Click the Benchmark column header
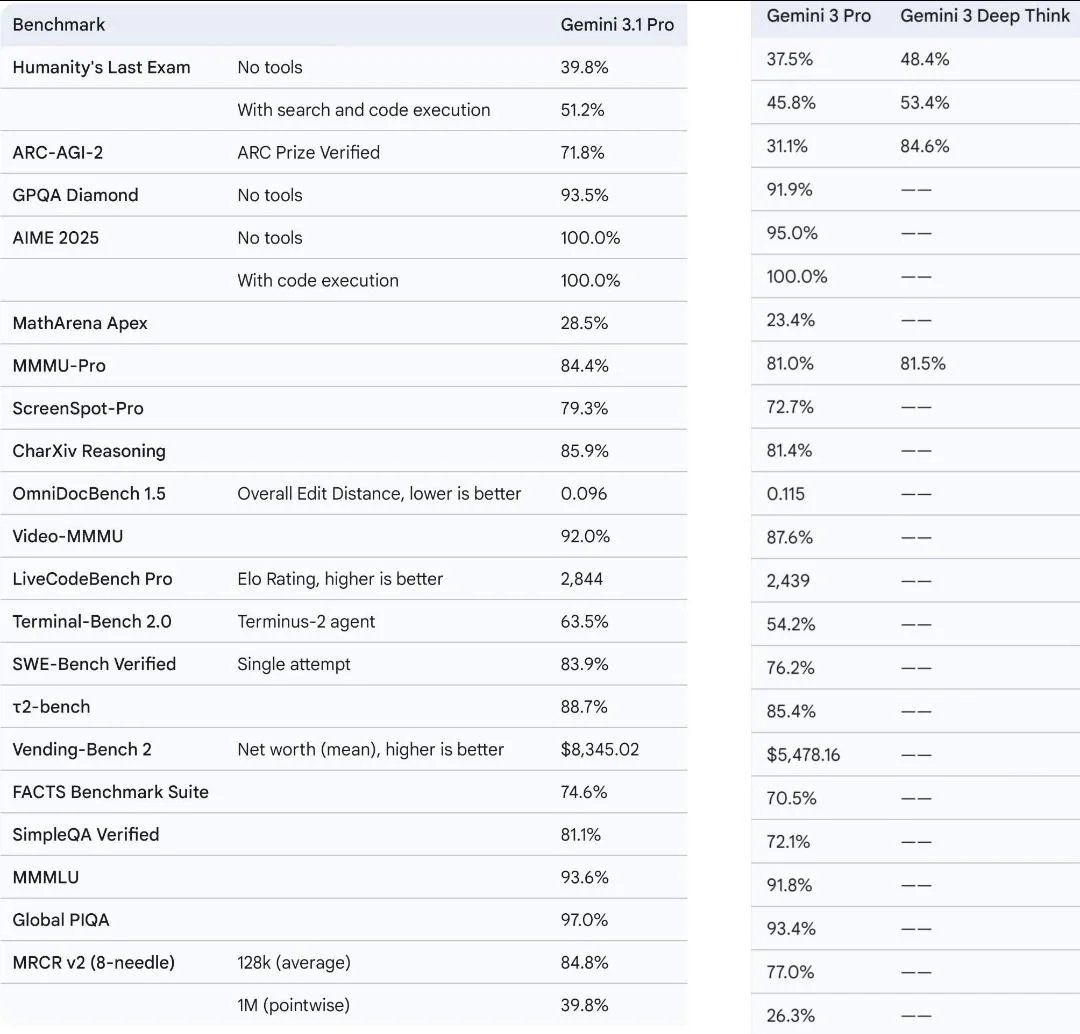Image resolution: width=1080 pixels, height=1034 pixels. 59,24
